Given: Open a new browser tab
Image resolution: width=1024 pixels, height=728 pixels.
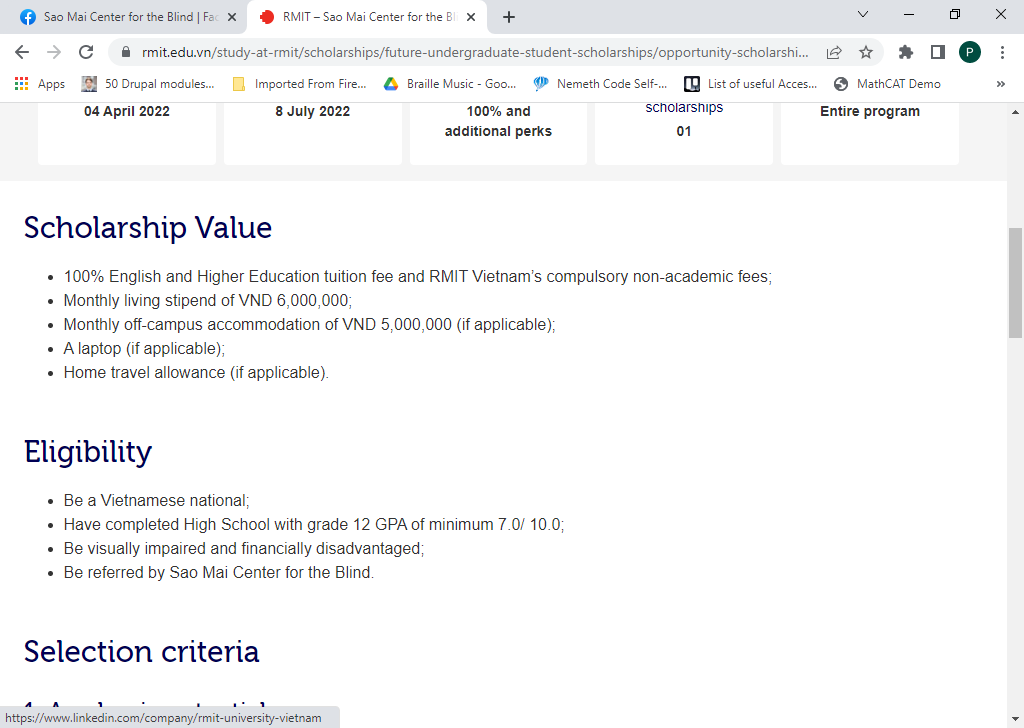Looking at the screenshot, I should (509, 17).
